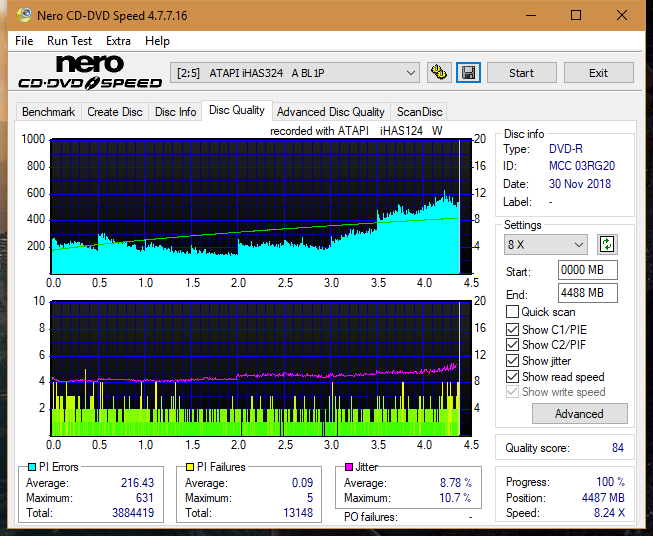
Task: Click the refresh speed settings icon
Action: coord(607,244)
